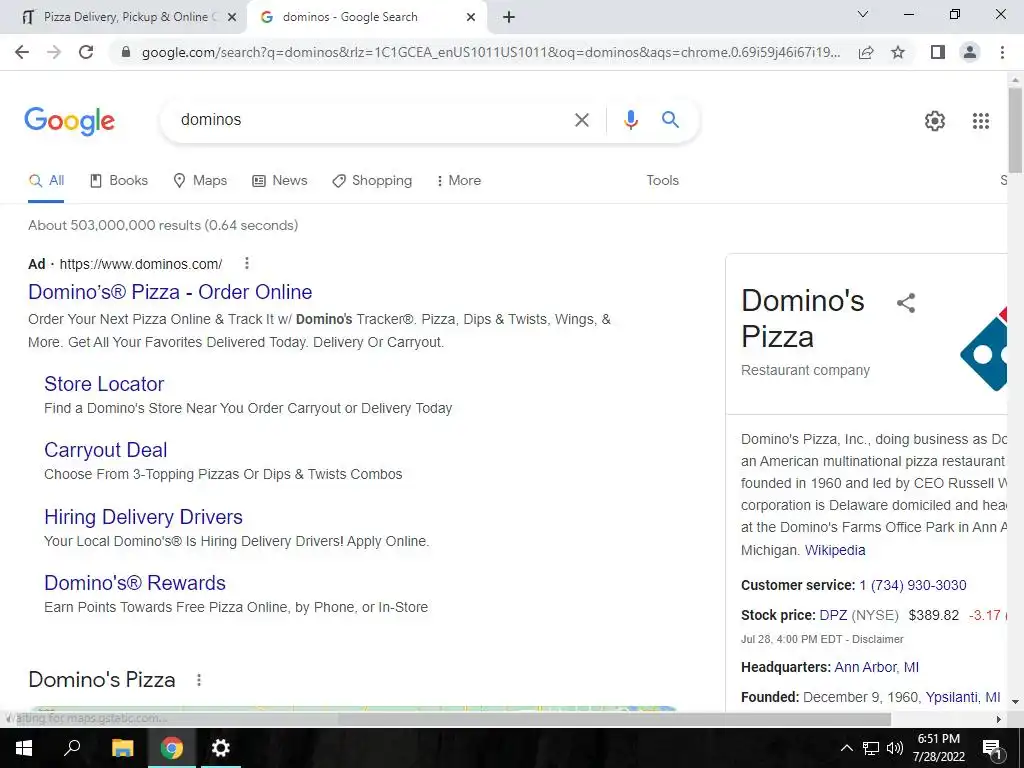Open the side panel icon
The width and height of the screenshot is (1024, 768).
(938, 52)
